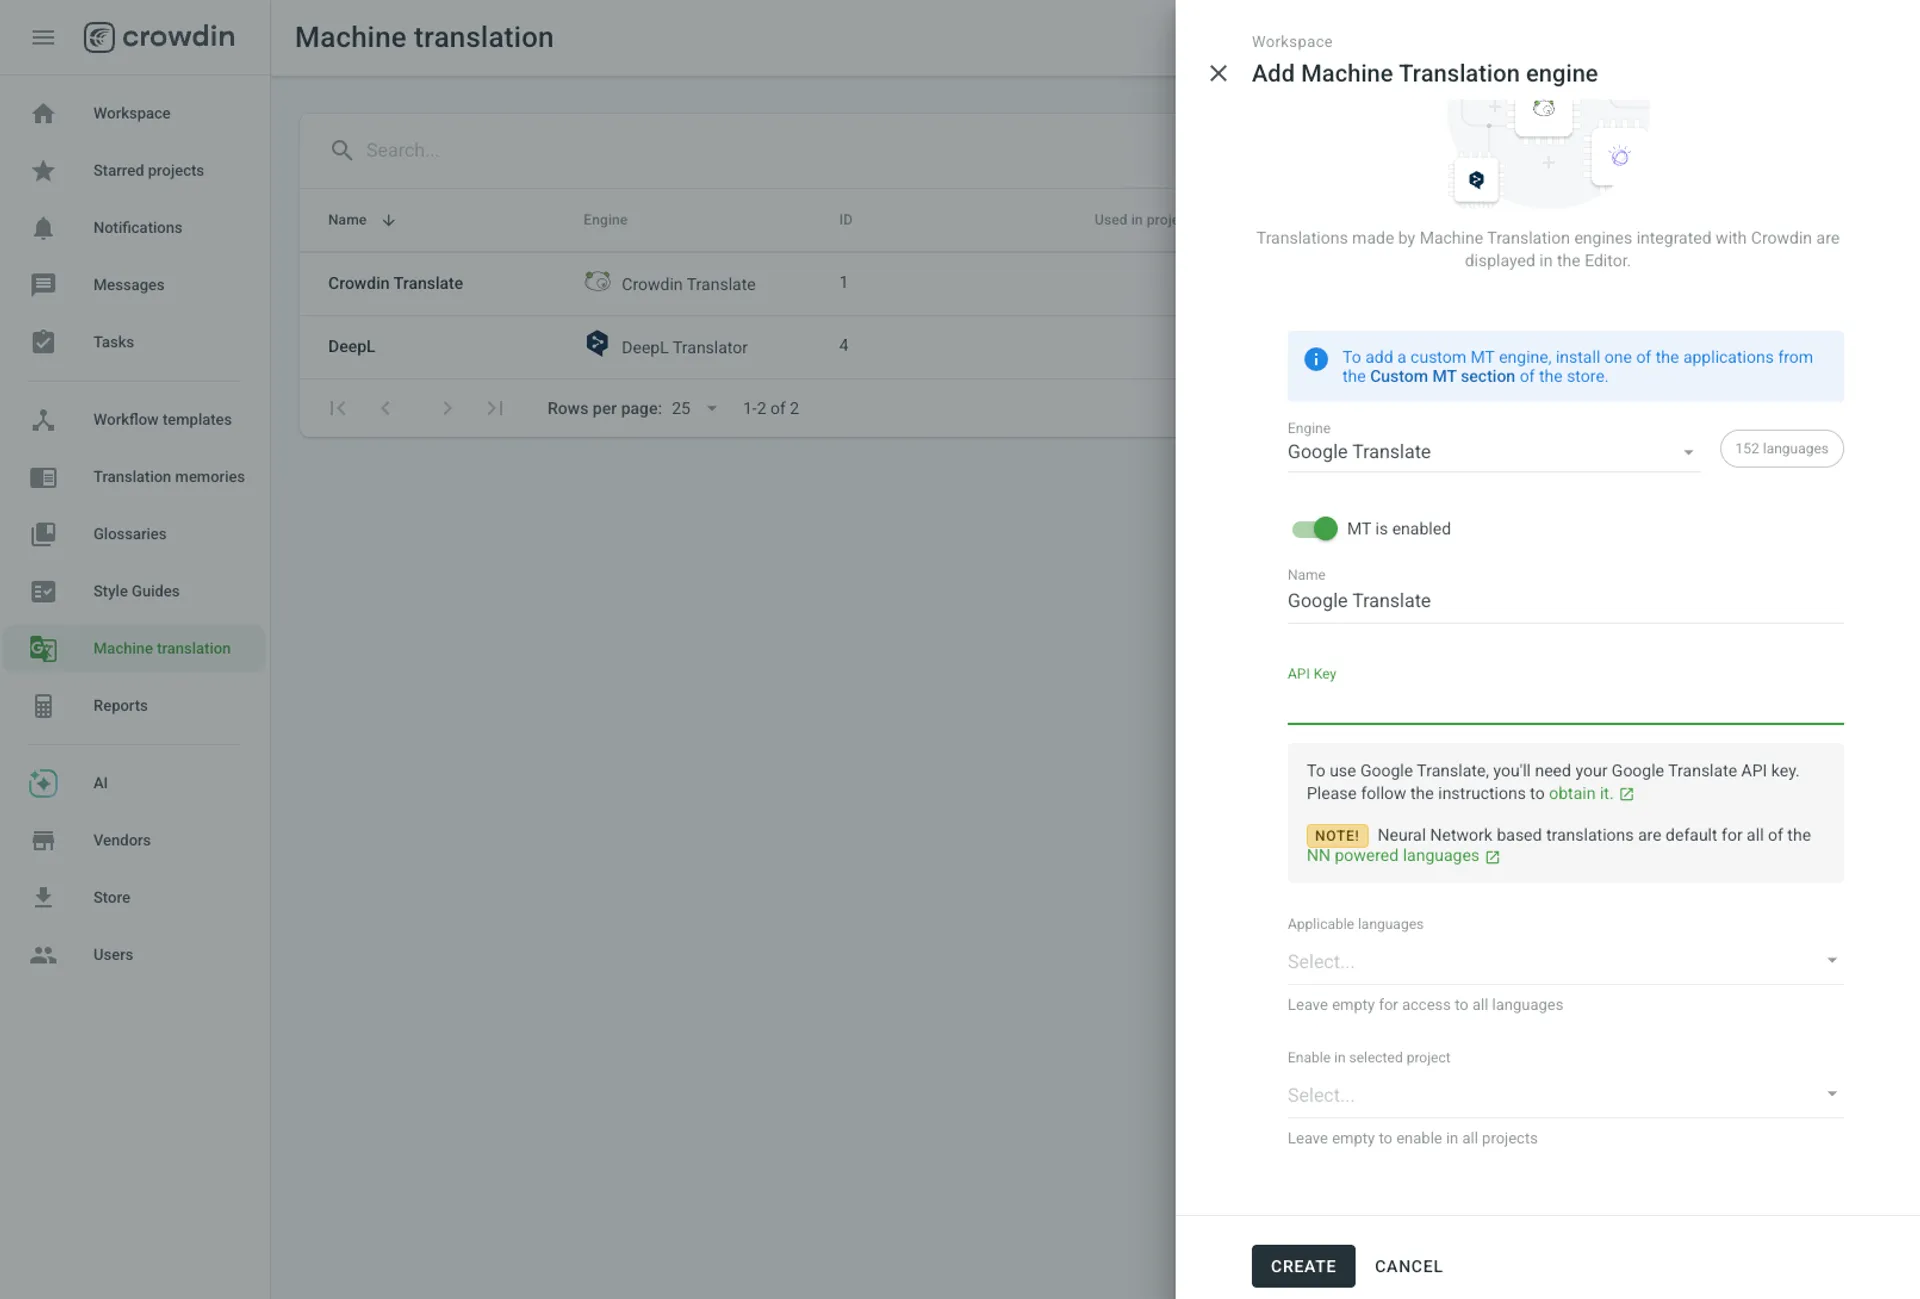This screenshot has width=1920, height=1299.
Task: Open Glossaries in the sidebar
Action: coord(130,534)
